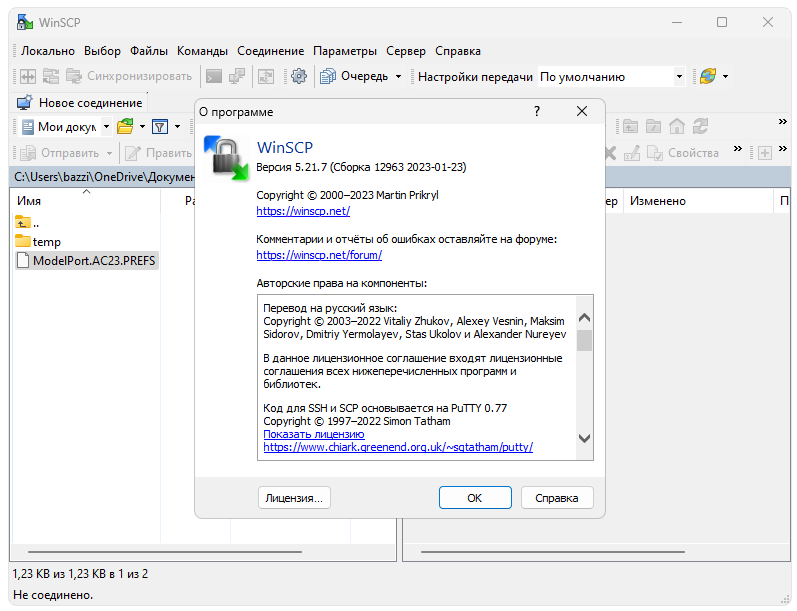Open the Выбор menu
Viewport: 797px width, 611px height.
click(102, 51)
